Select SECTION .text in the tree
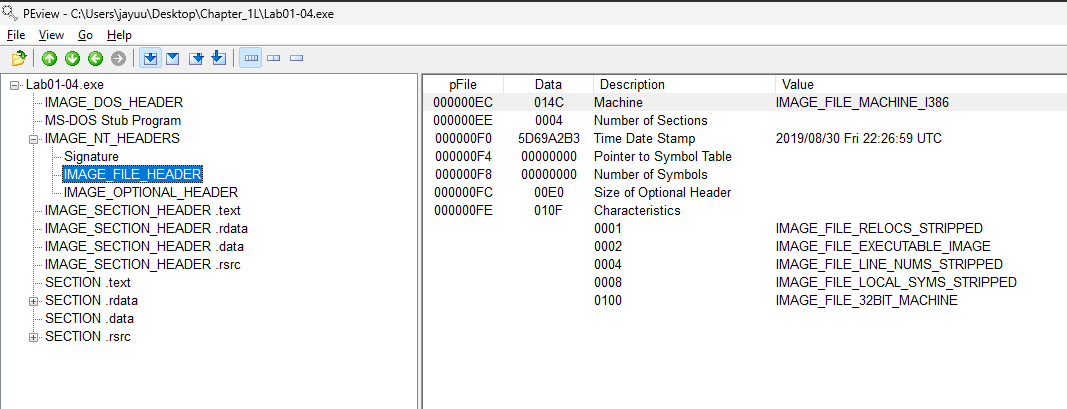This screenshot has width=1067, height=409. (x=88, y=282)
